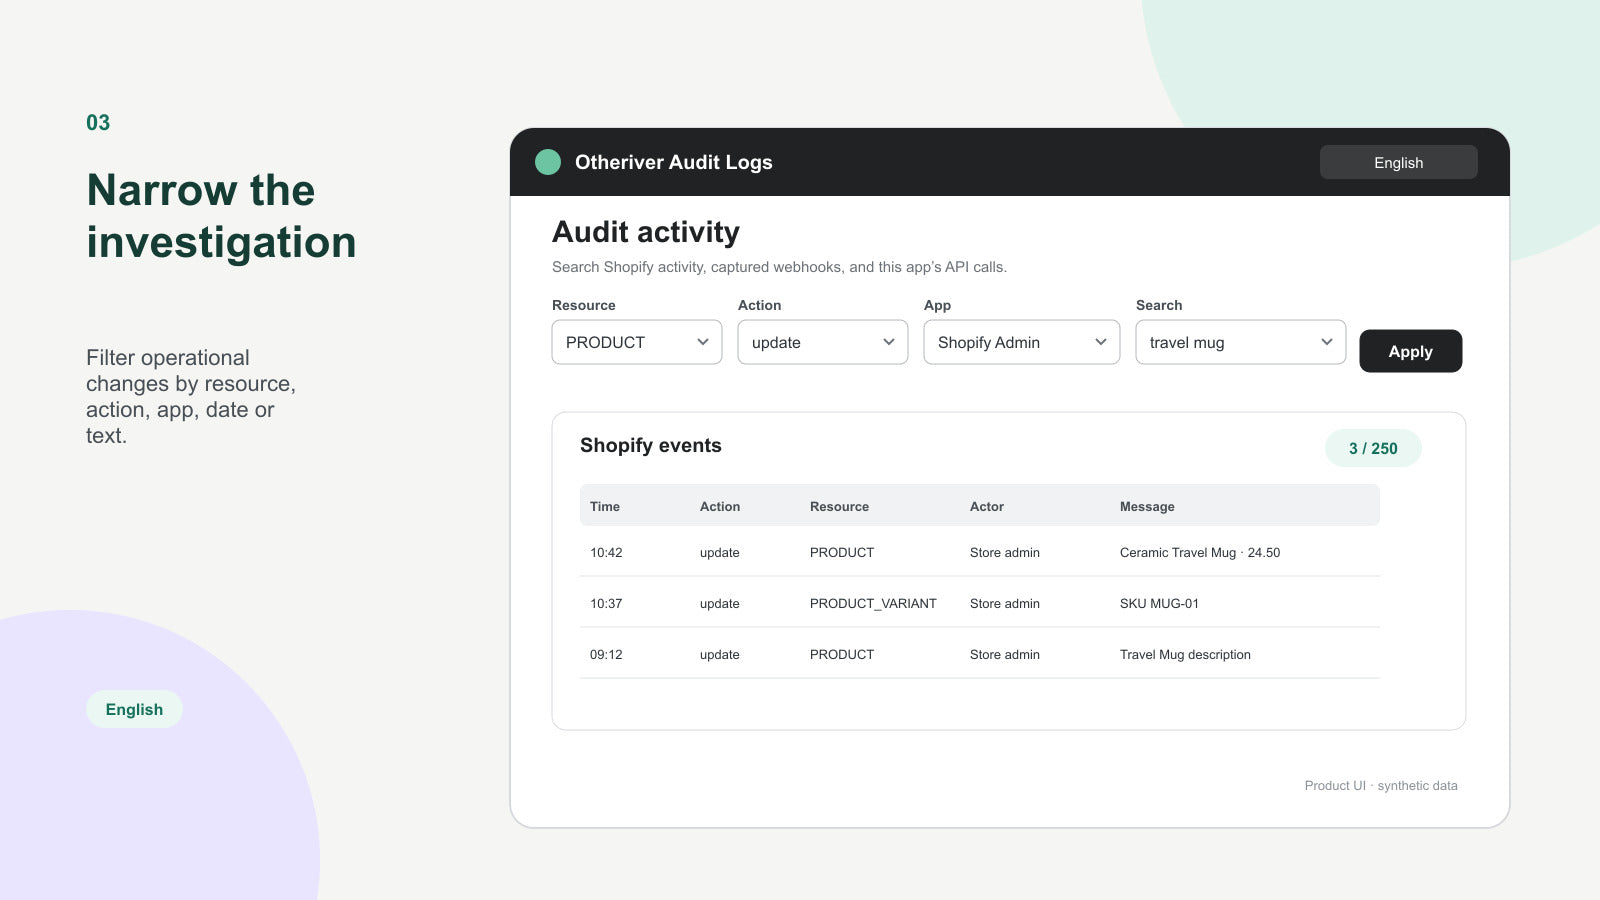Open the English language selector in header
1600x900 pixels.
pyautogui.click(x=1398, y=162)
